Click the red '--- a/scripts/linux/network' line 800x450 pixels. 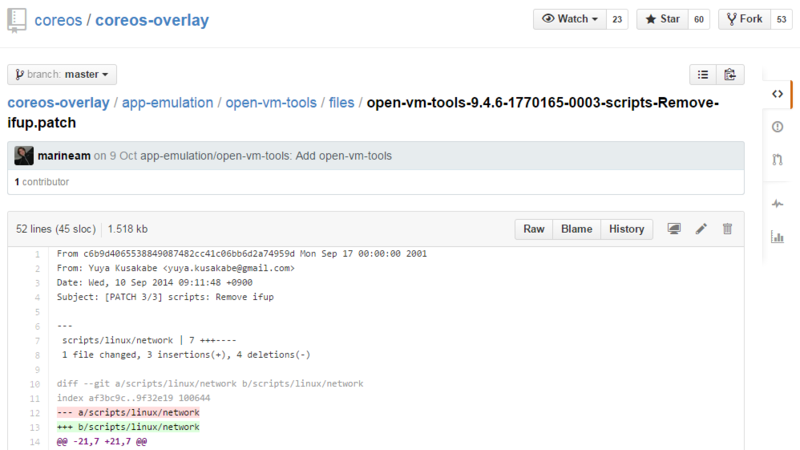tap(128, 412)
